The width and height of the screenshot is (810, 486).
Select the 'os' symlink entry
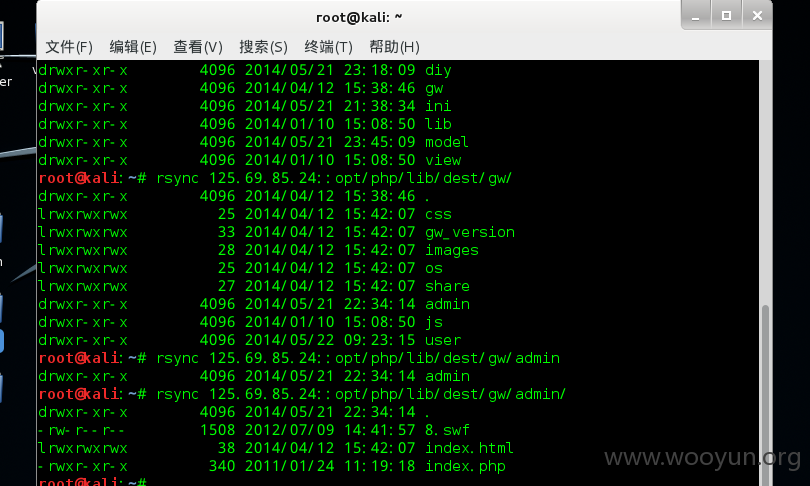[434, 268]
